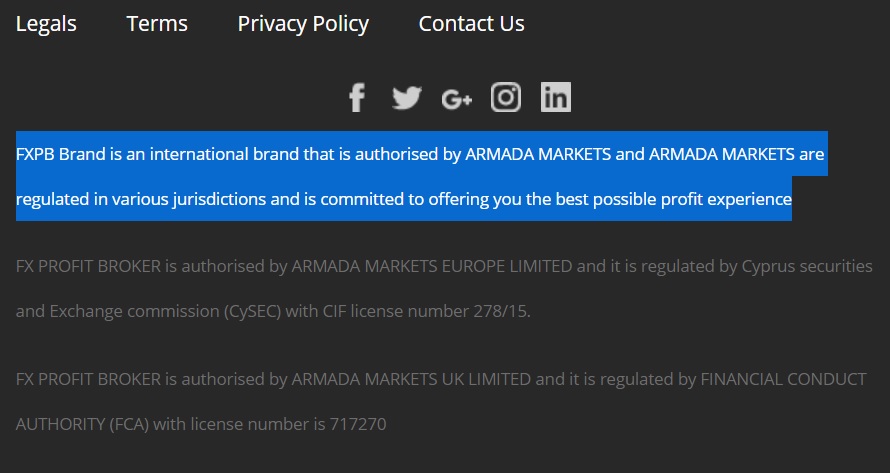
Task: Click the text AUTHORITY (FCA)
Action: tap(82, 424)
